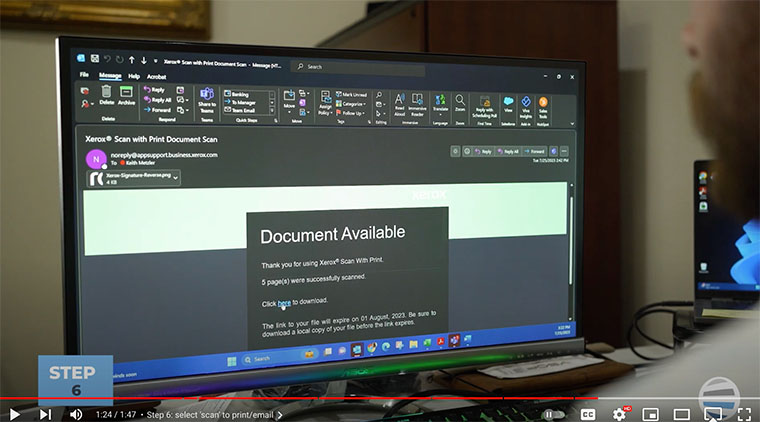The image size is (760, 422).
Task: Click the Salesforce View cloud icon
Action: tap(508, 101)
